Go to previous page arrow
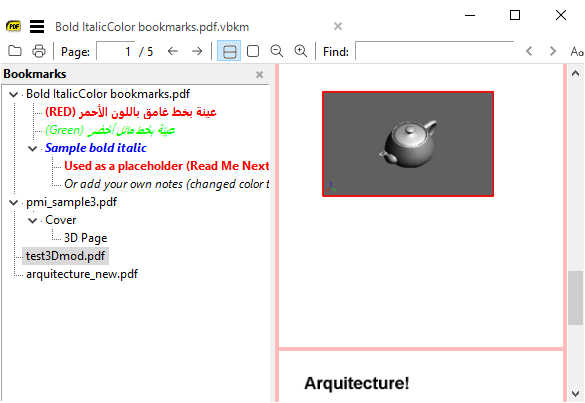This screenshot has width=585, height=403. pyautogui.click(x=172, y=51)
